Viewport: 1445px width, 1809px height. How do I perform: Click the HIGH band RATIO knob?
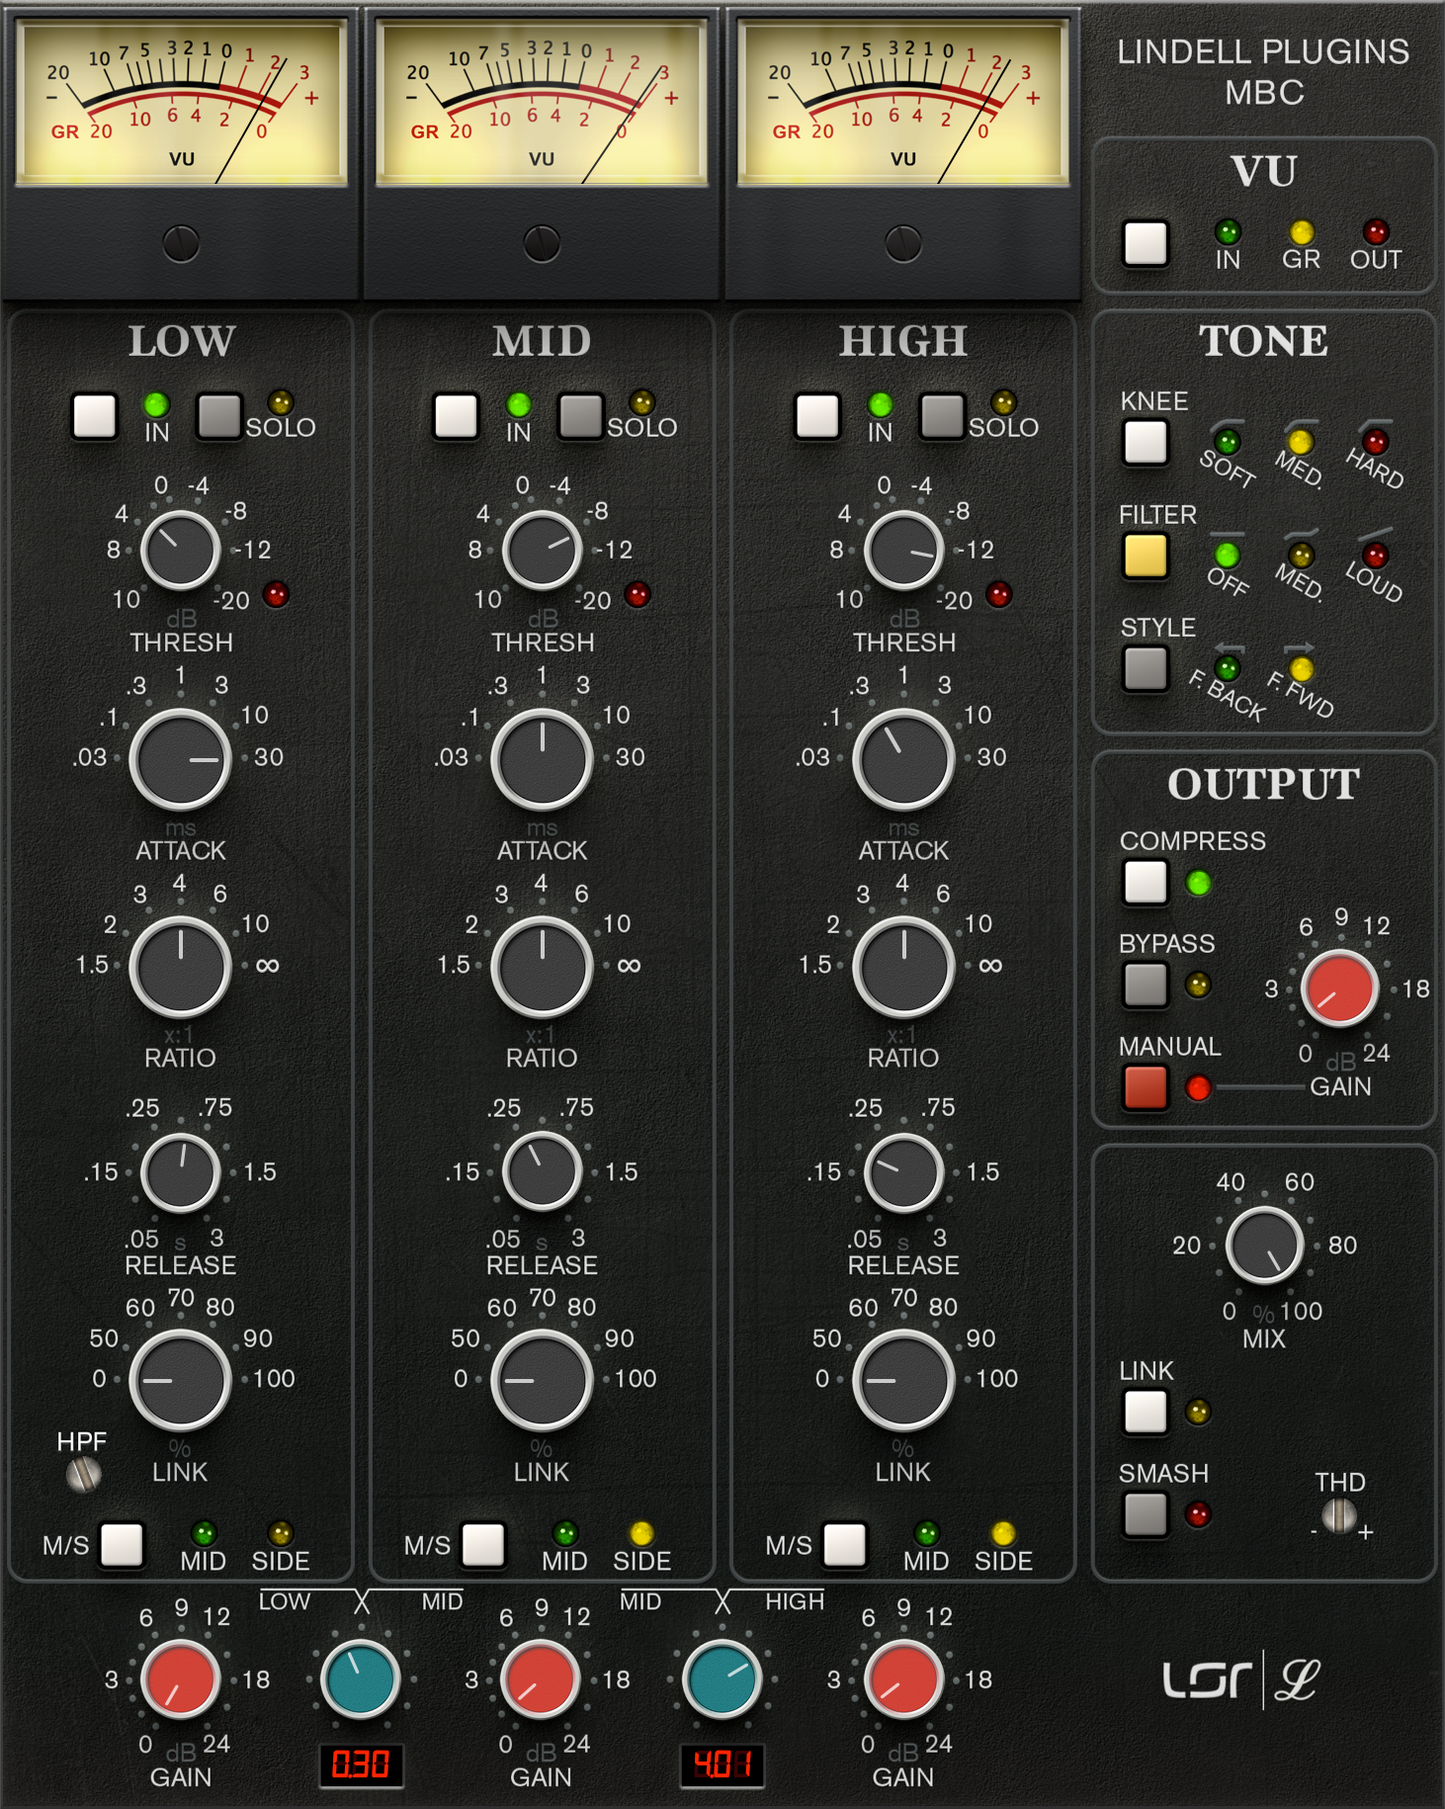pyautogui.click(x=903, y=967)
